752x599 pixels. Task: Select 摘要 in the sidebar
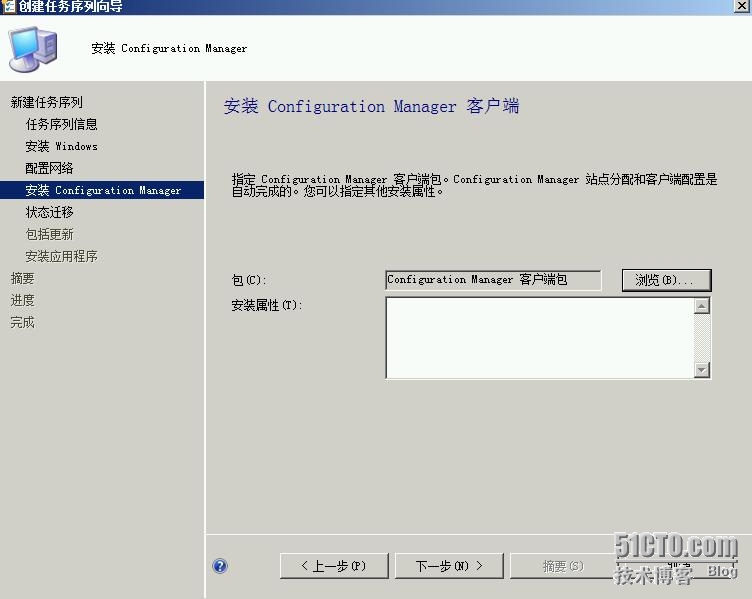(x=23, y=278)
